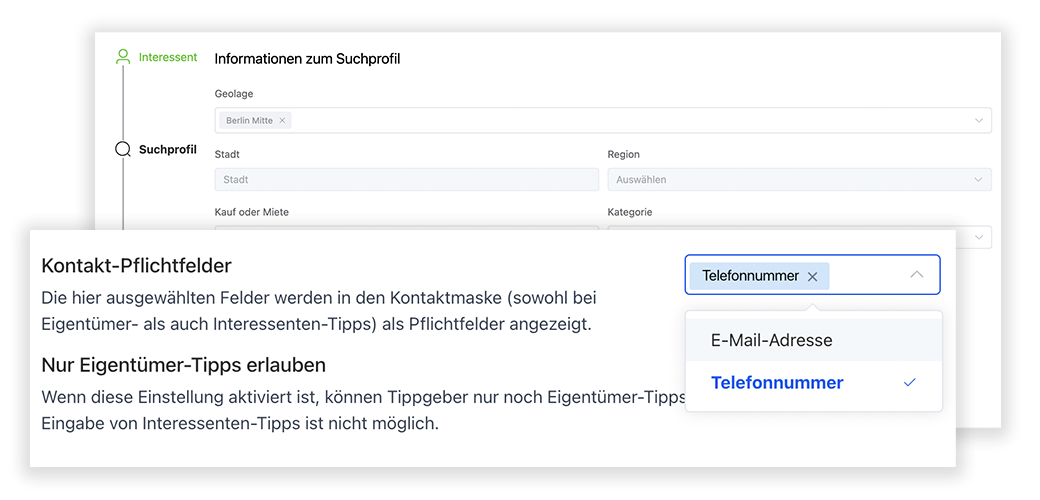Click the Suchprofil magnifier step icon
The image size is (1040, 500).
coord(123,149)
